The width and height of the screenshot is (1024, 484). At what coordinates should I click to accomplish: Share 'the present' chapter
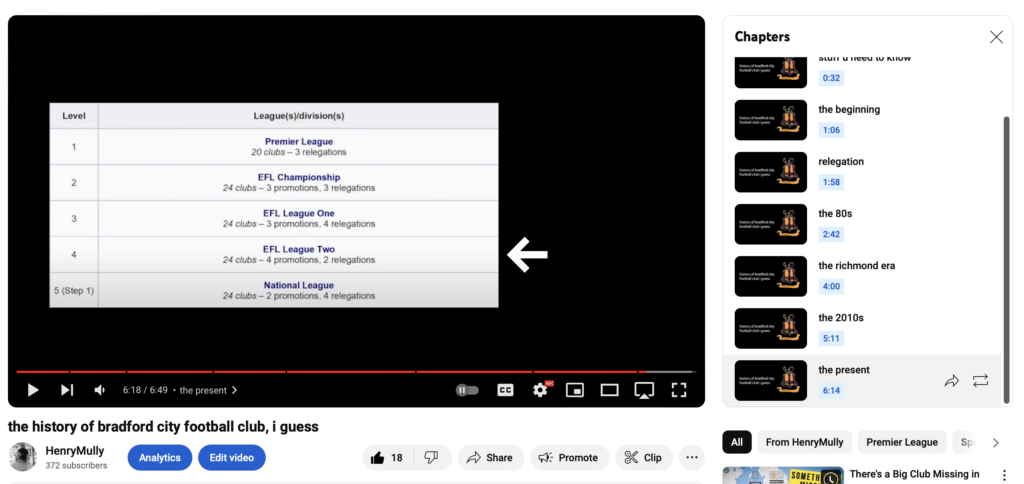pyautogui.click(x=952, y=381)
